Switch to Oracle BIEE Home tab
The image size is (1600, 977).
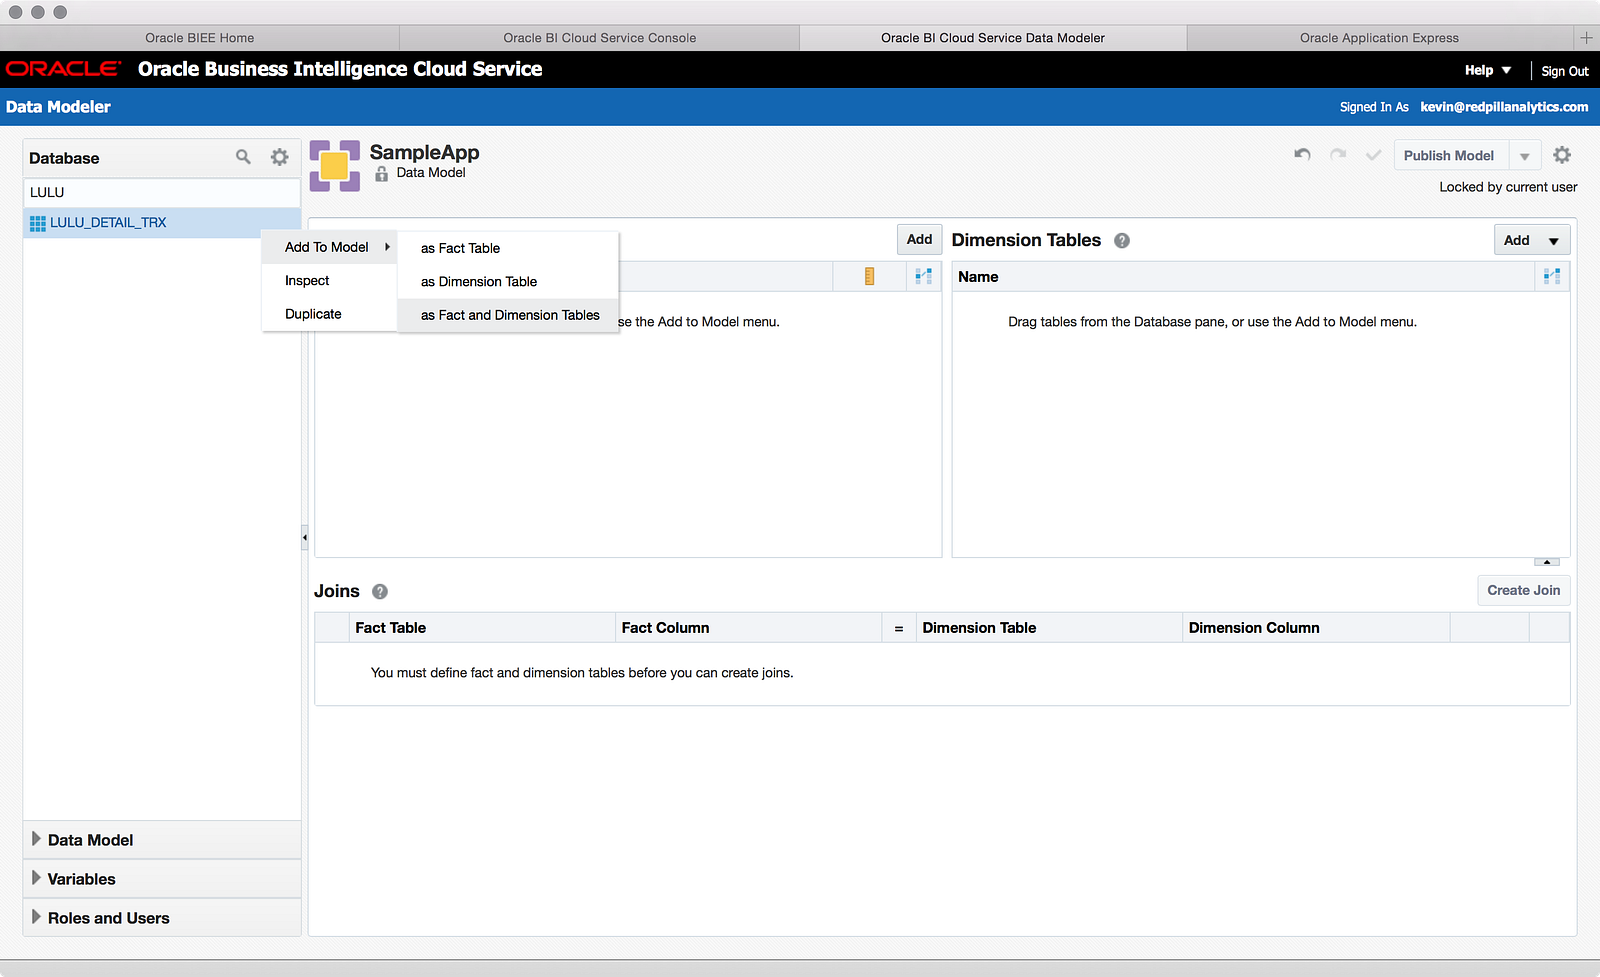(200, 38)
